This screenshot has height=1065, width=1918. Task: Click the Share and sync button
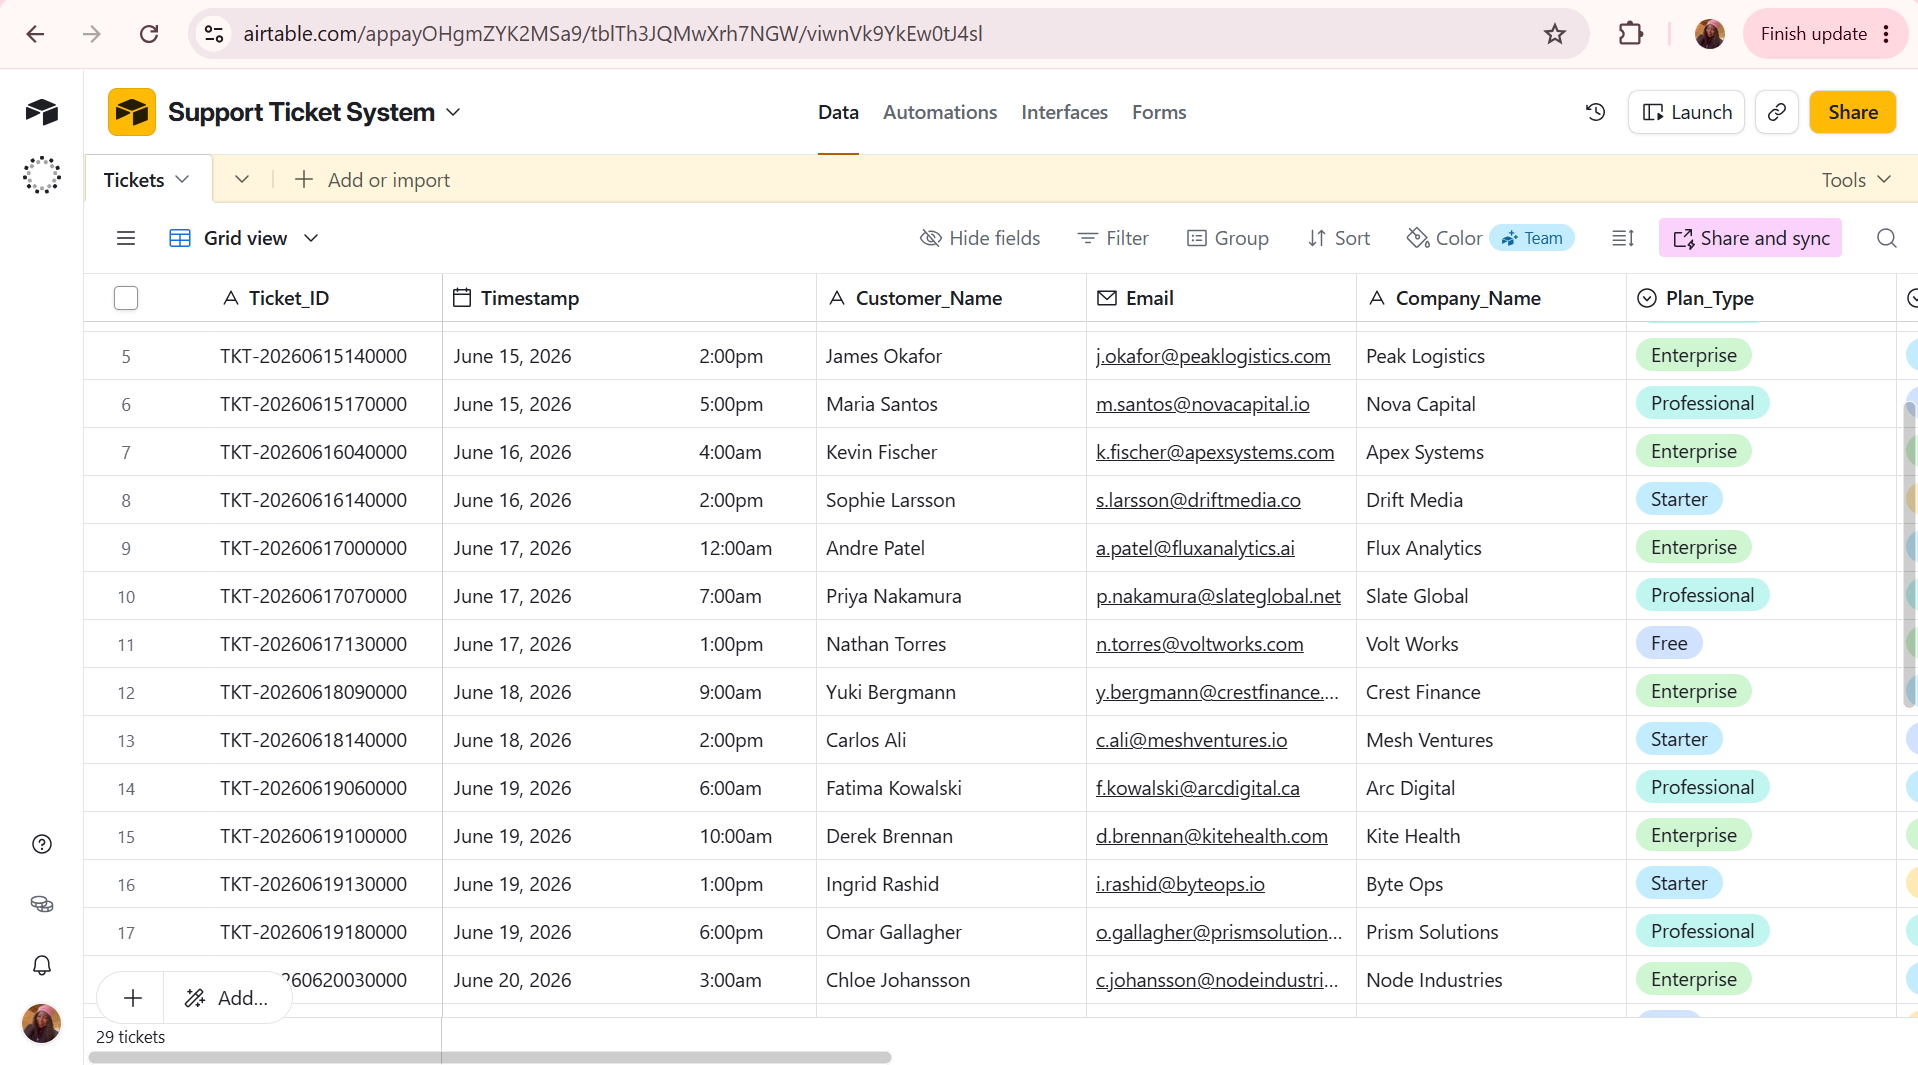1750,238
